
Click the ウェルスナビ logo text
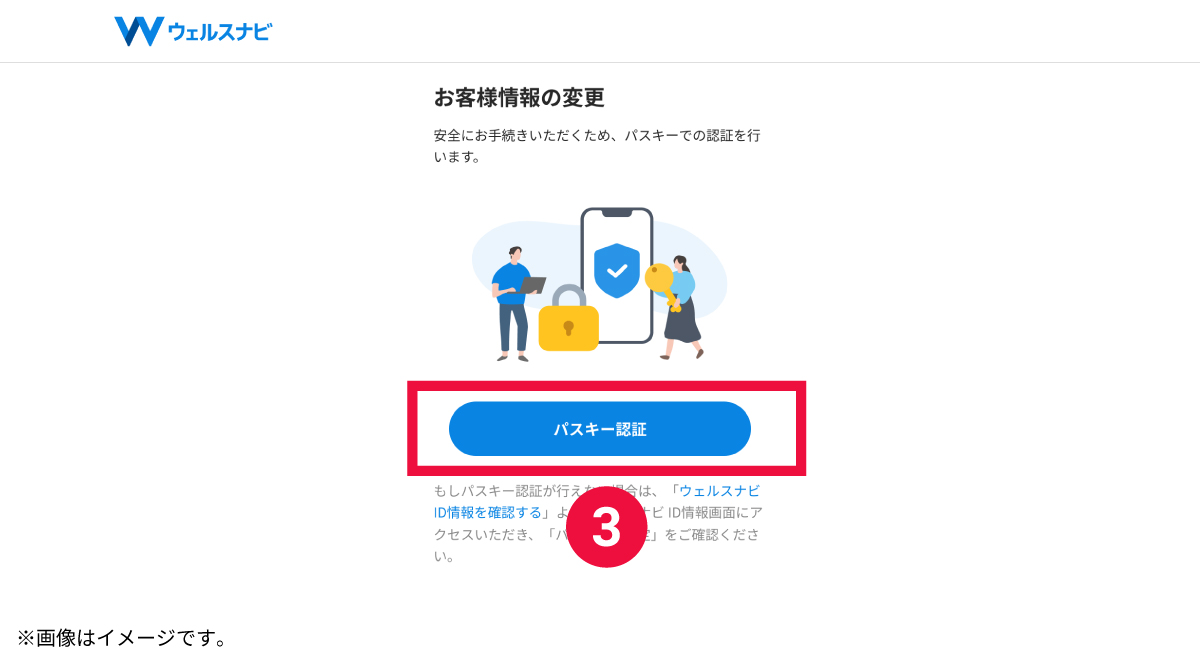point(220,32)
